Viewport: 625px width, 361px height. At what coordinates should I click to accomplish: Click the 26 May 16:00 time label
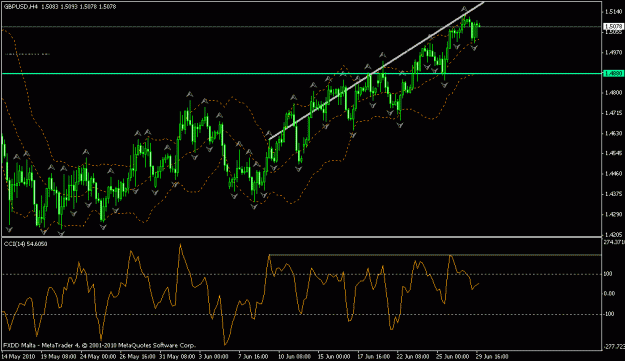click(137, 356)
